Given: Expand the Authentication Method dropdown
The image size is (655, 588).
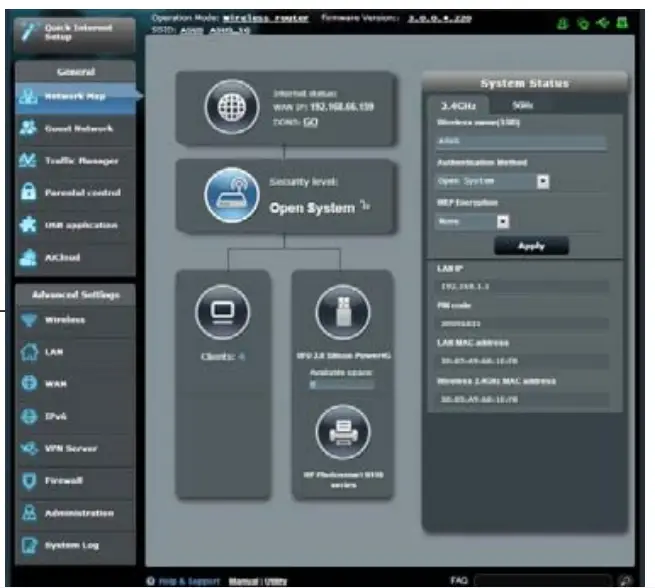Looking at the screenshot, I should click(x=543, y=182).
